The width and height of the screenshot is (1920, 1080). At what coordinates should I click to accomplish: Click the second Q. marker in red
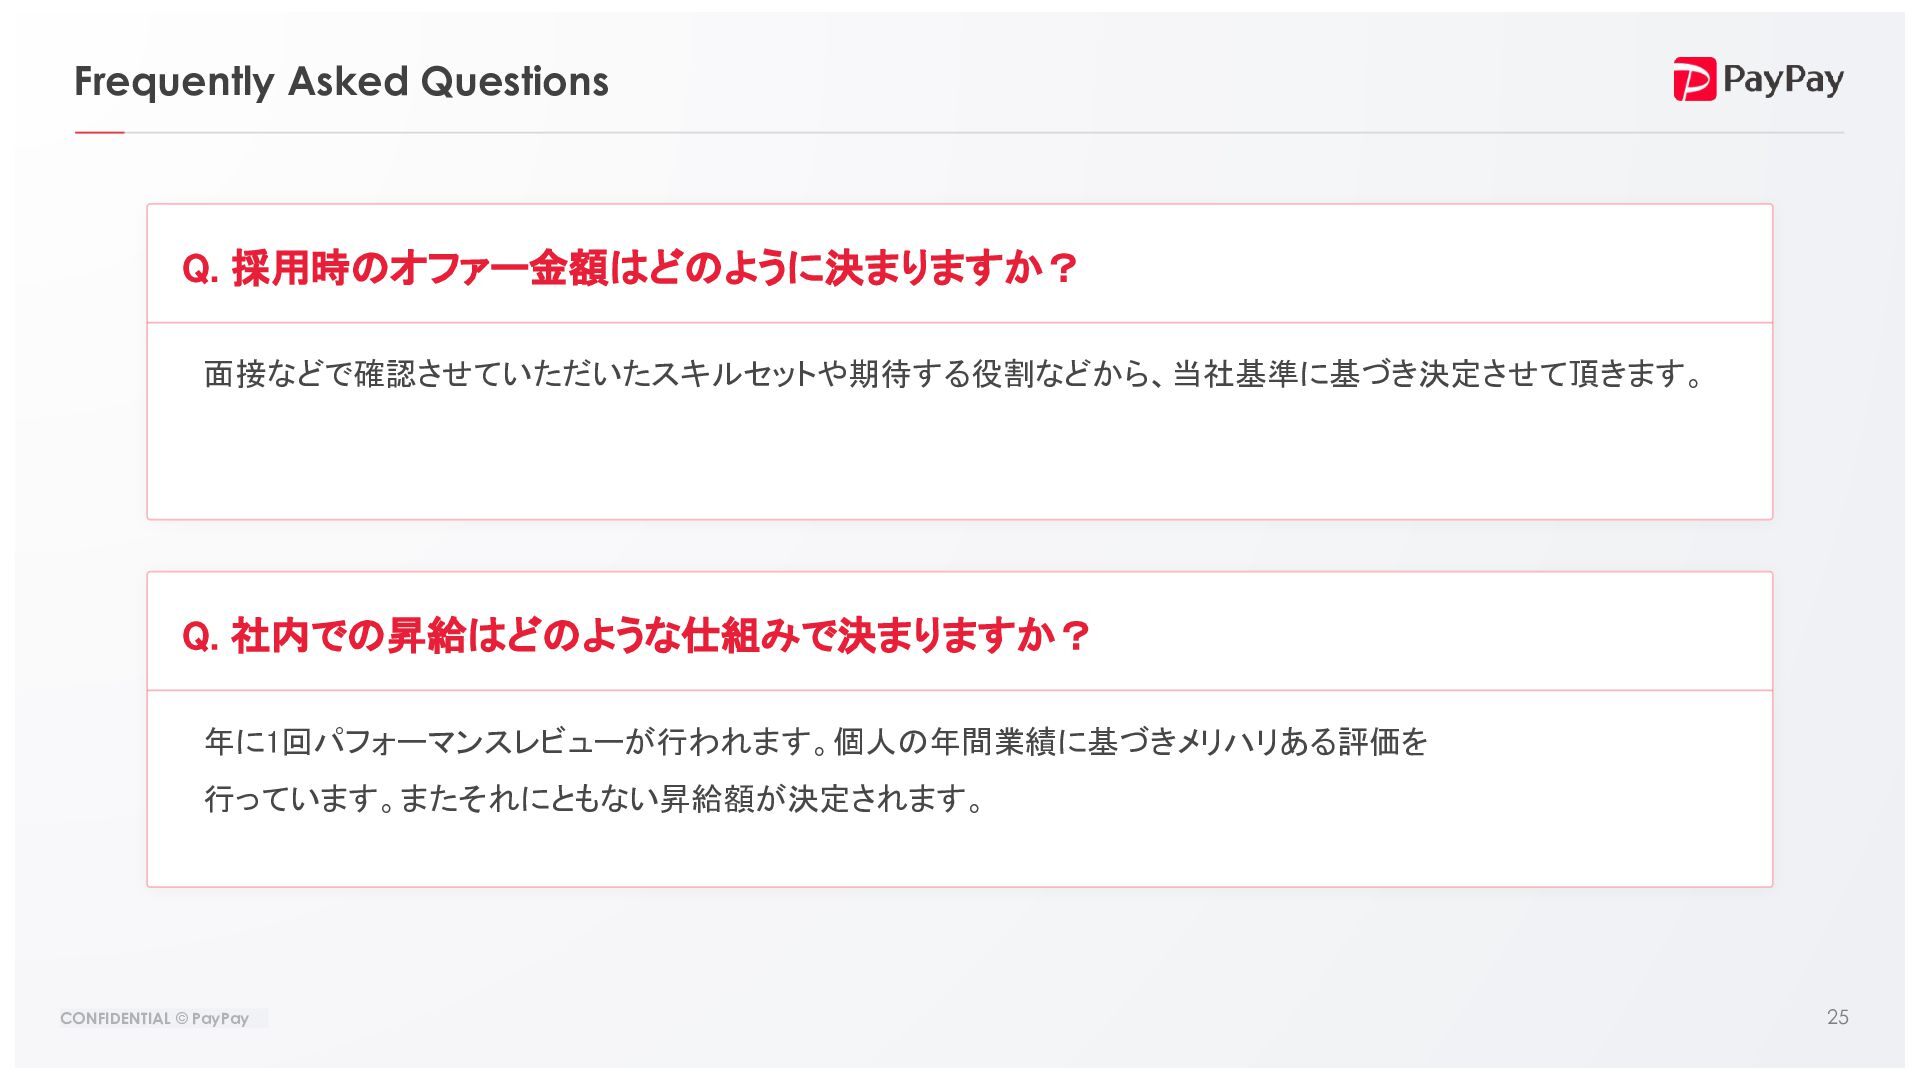[200, 637]
